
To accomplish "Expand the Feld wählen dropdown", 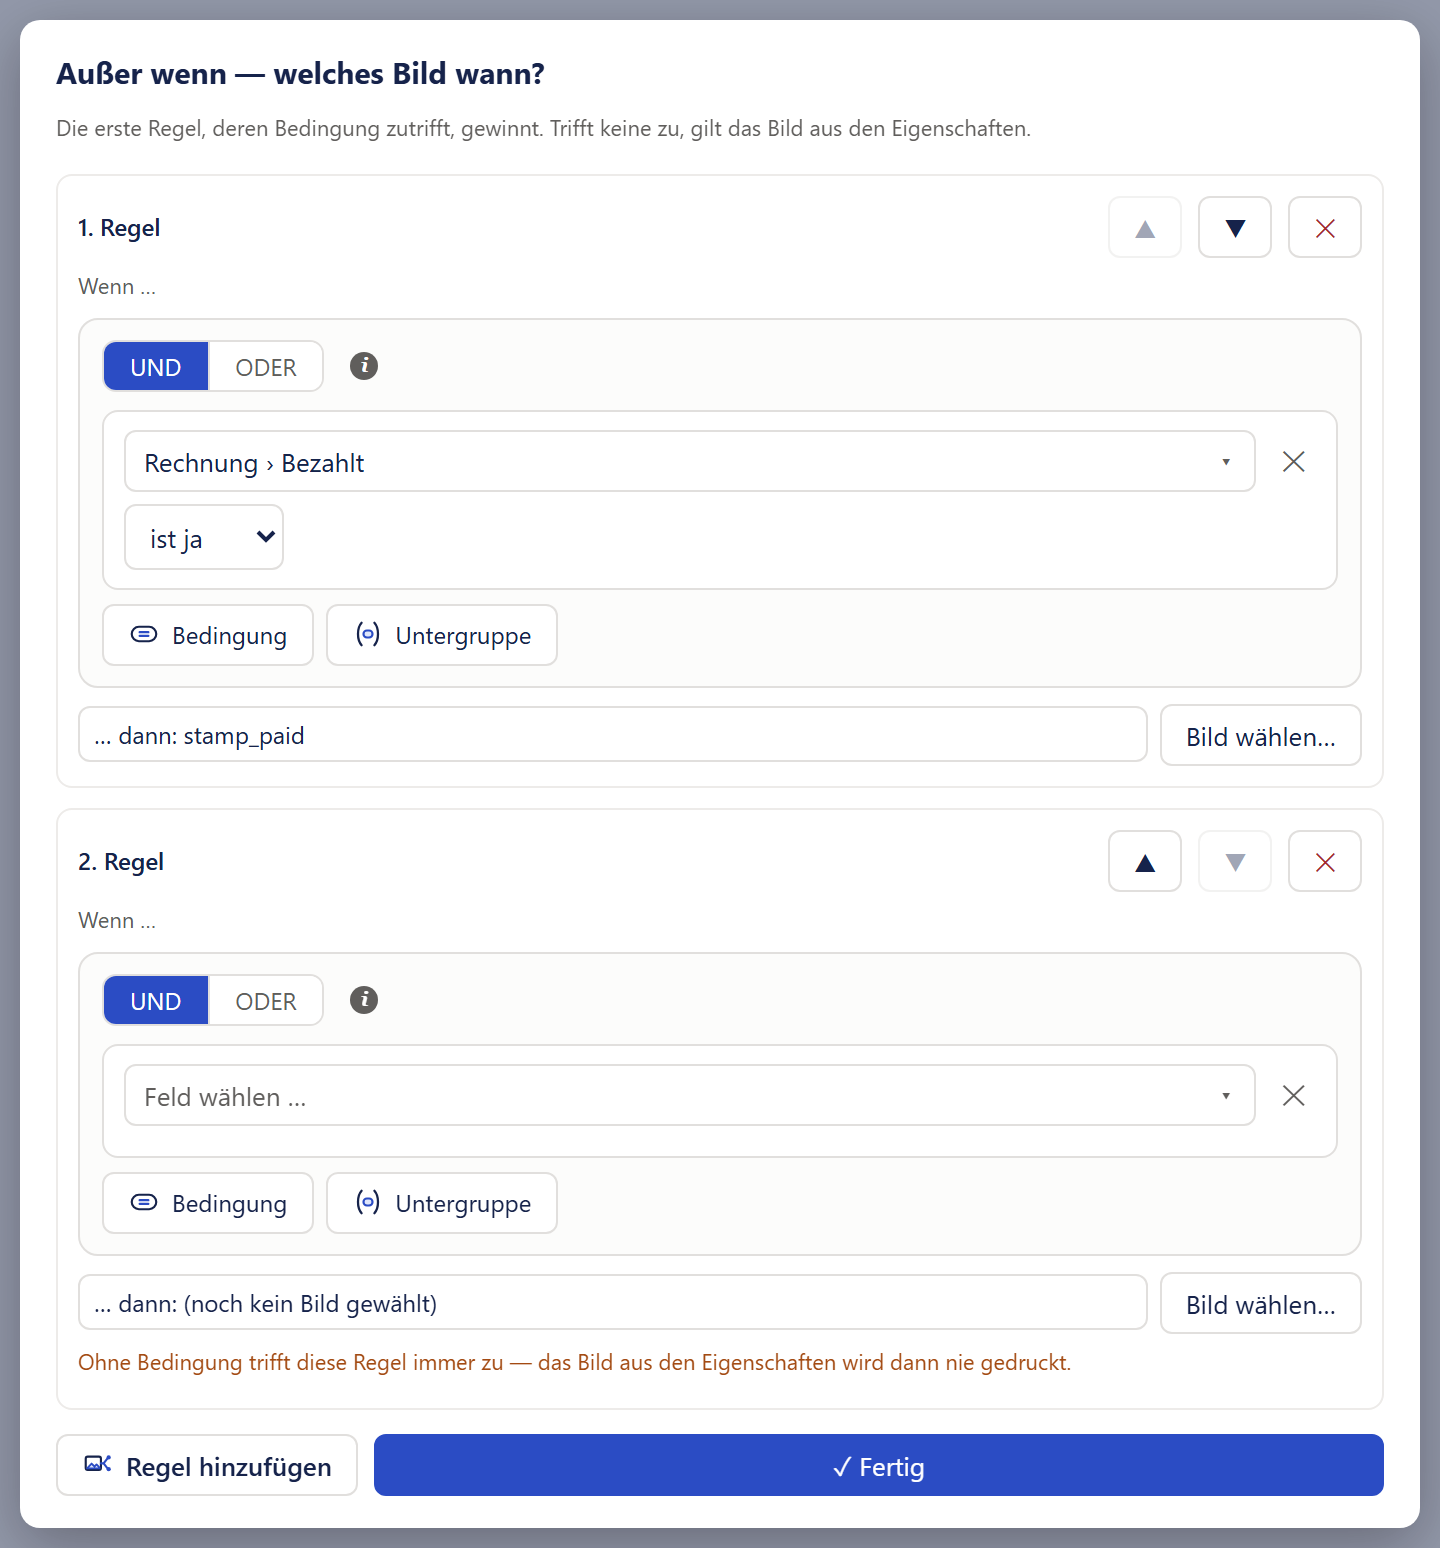I will 690,1095.
